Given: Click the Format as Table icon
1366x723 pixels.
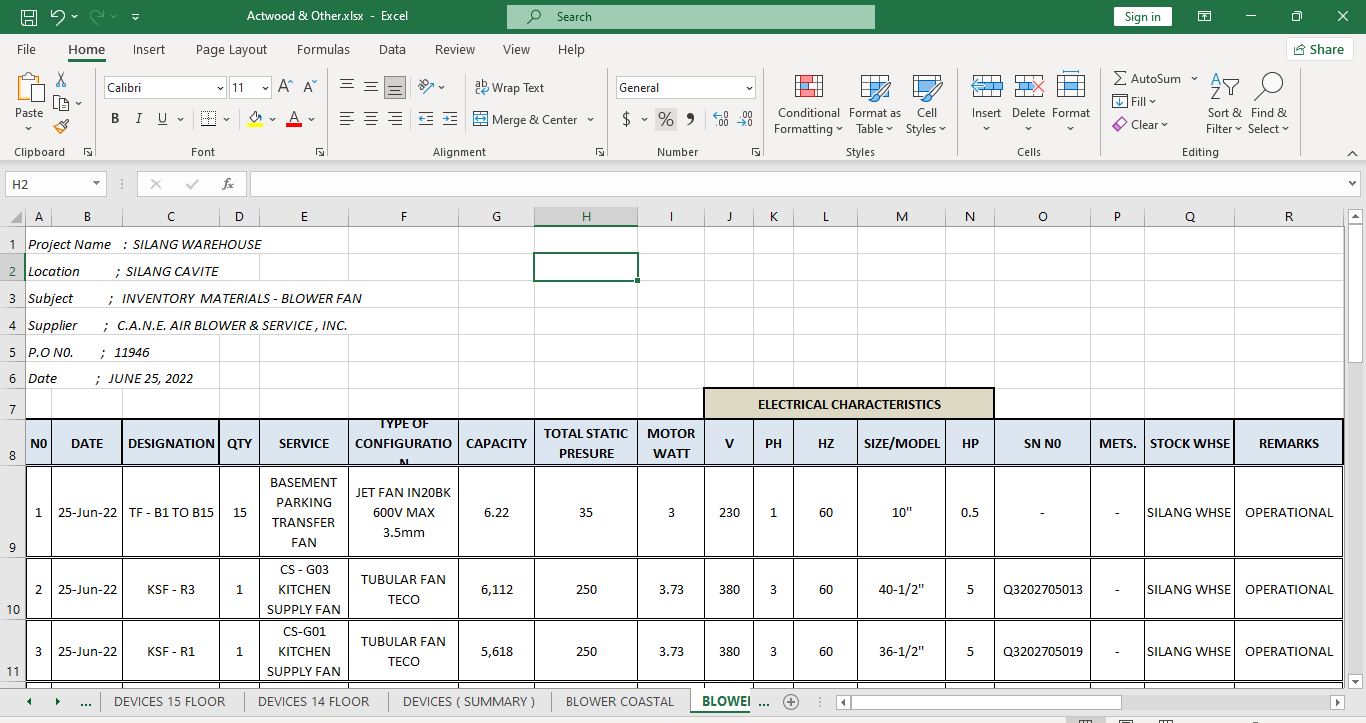Looking at the screenshot, I should point(874,88).
